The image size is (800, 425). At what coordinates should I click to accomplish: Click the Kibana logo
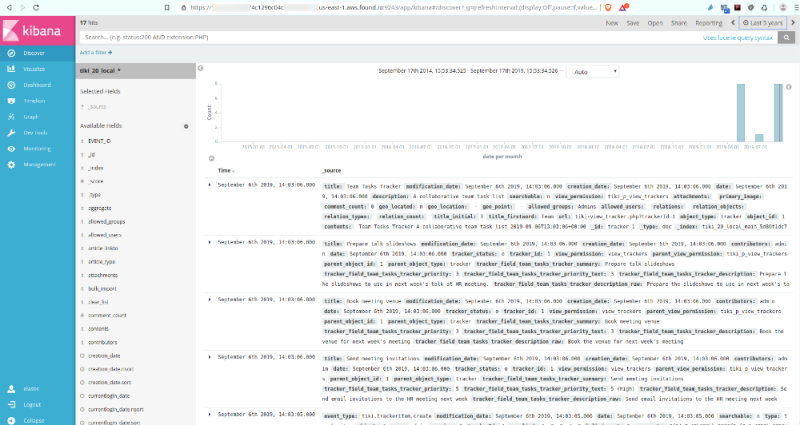(x=37, y=31)
